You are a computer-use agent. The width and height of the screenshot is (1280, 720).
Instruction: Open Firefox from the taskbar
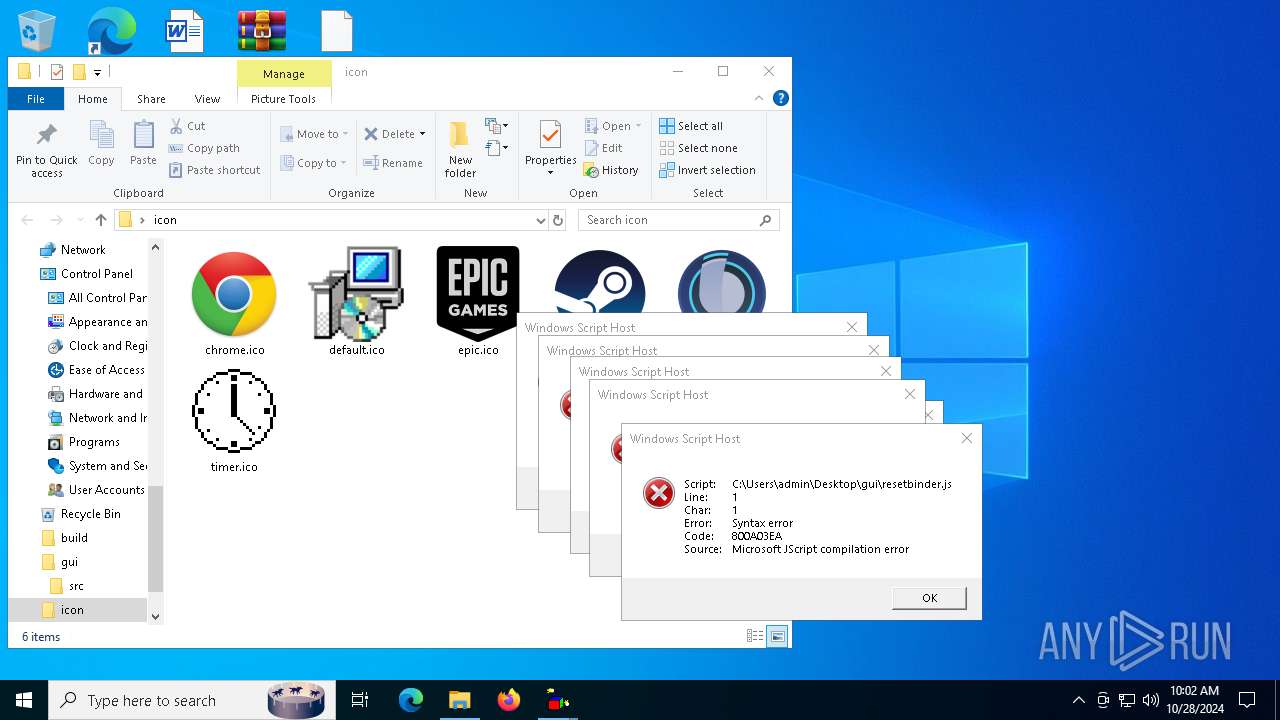(509, 700)
